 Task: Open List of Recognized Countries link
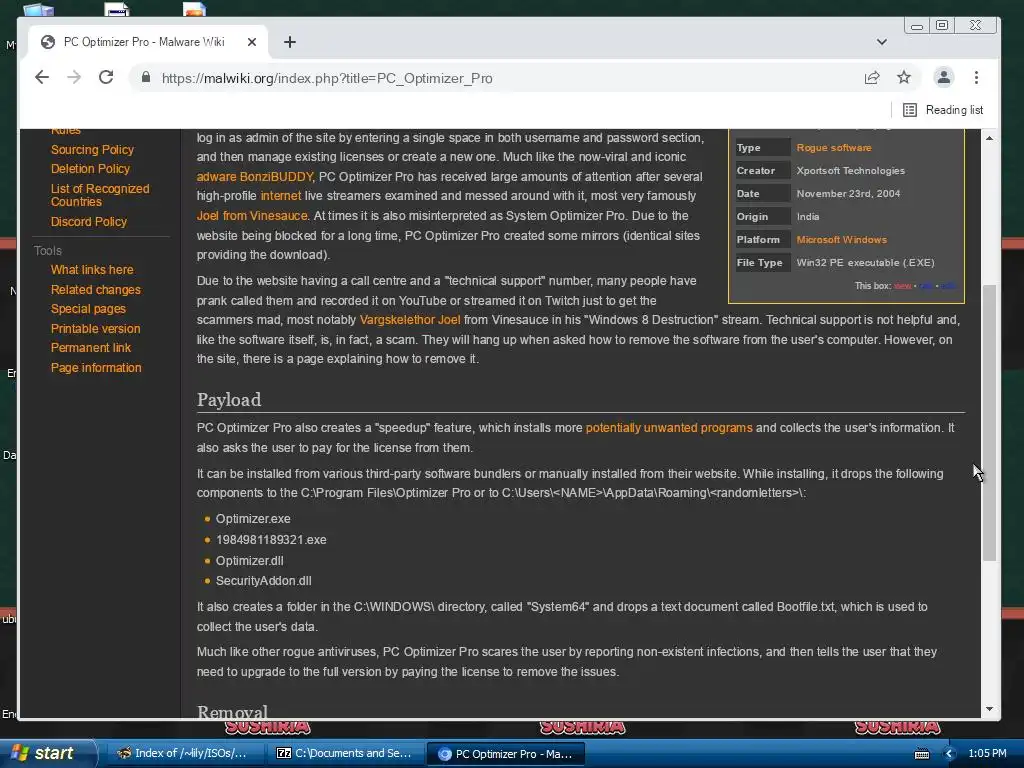[x=100, y=195]
